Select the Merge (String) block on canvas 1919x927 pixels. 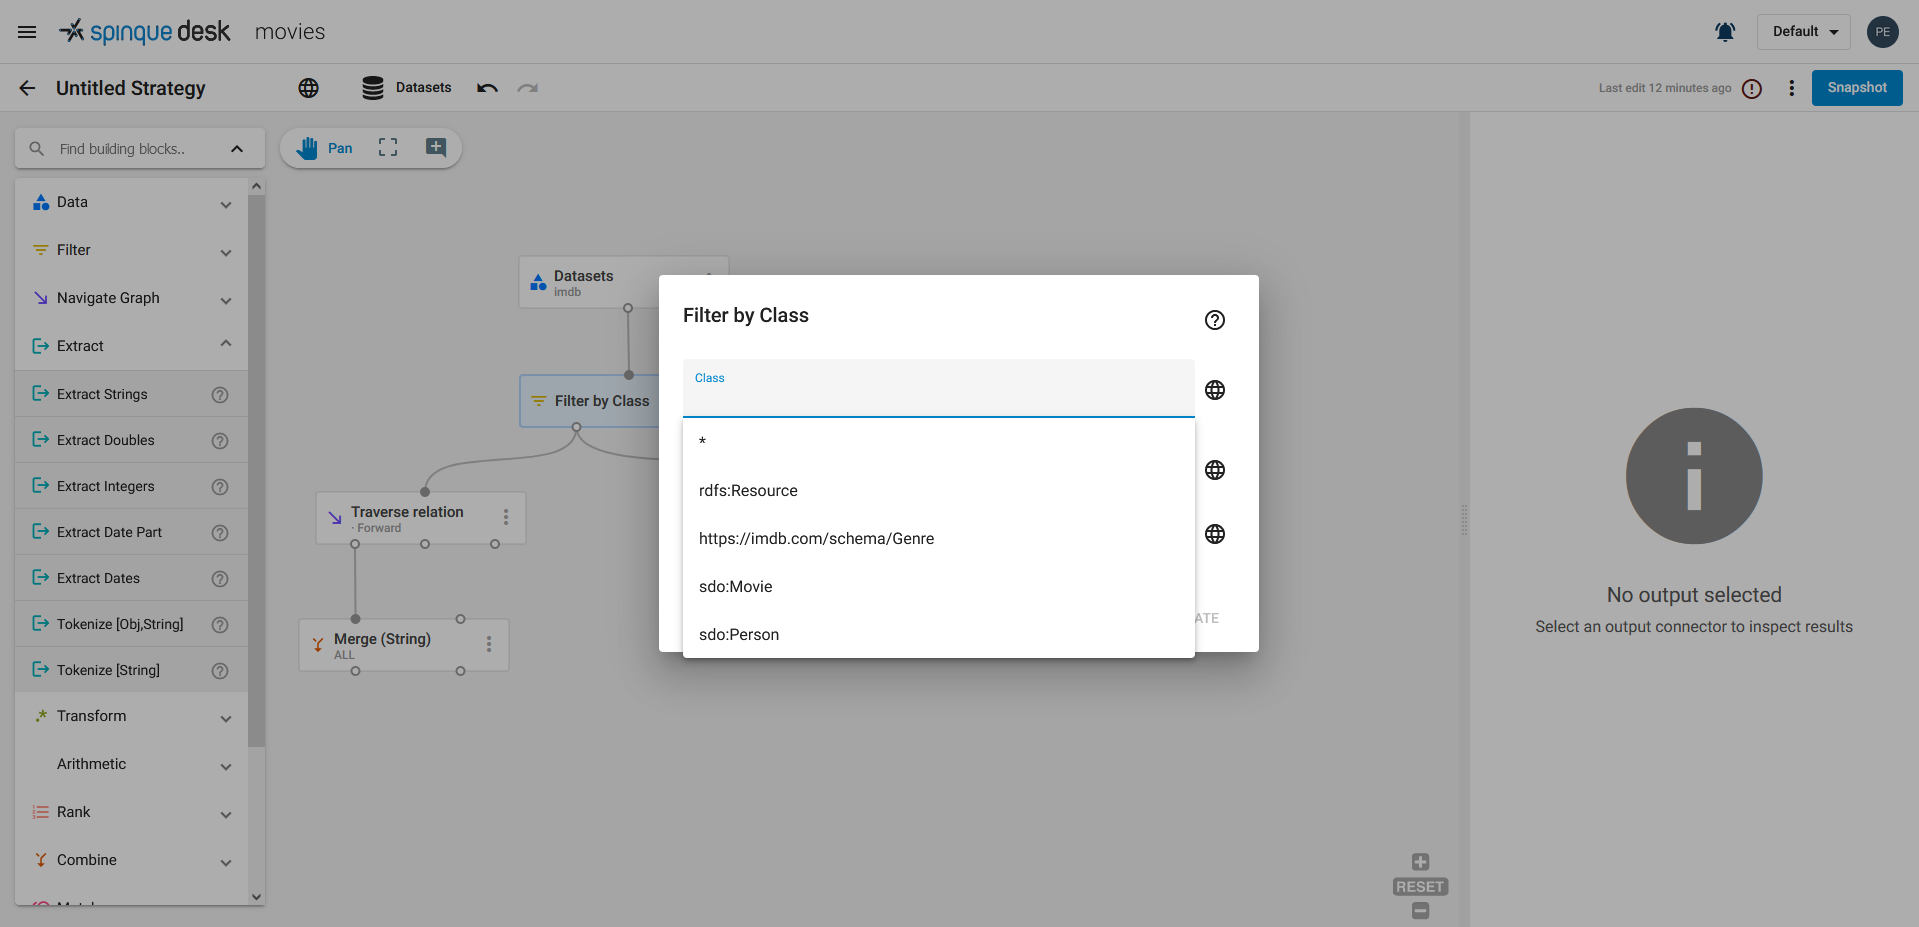coord(404,645)
